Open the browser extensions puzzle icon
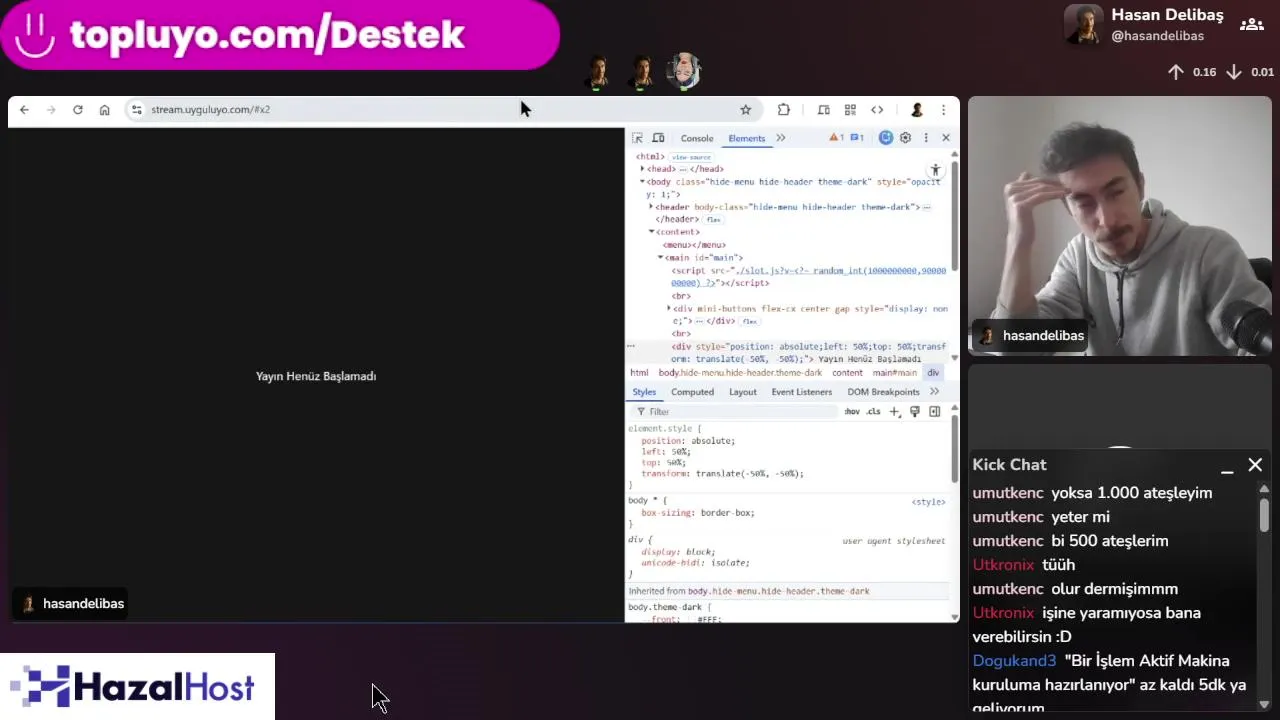 (x=784, y=110)
